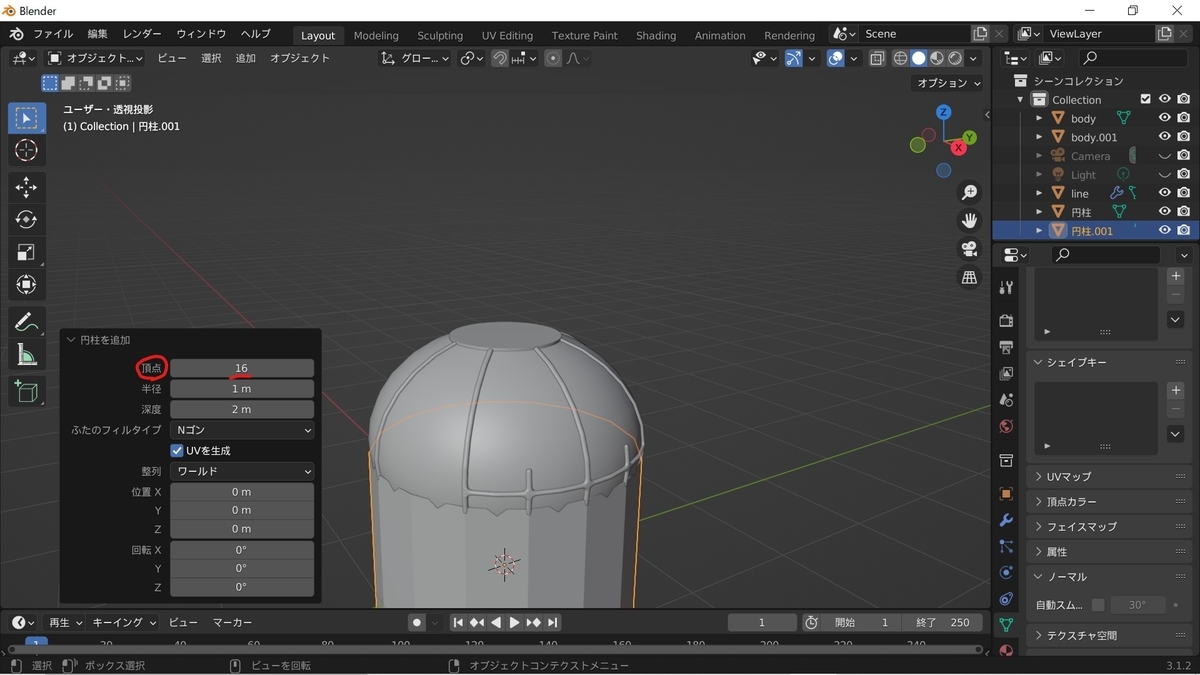Select the Add Cube tool
The width and height of the screenshot is (1200, 675).
27,391
